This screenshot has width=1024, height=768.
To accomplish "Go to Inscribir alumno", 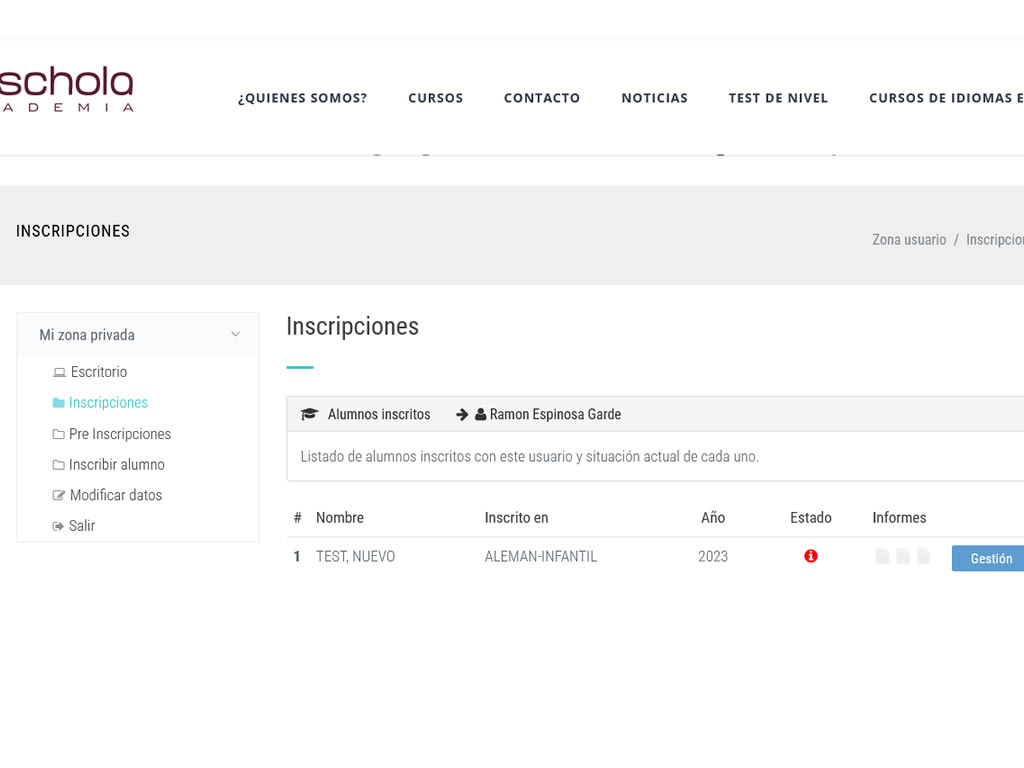I will click(x=116, y=465).
